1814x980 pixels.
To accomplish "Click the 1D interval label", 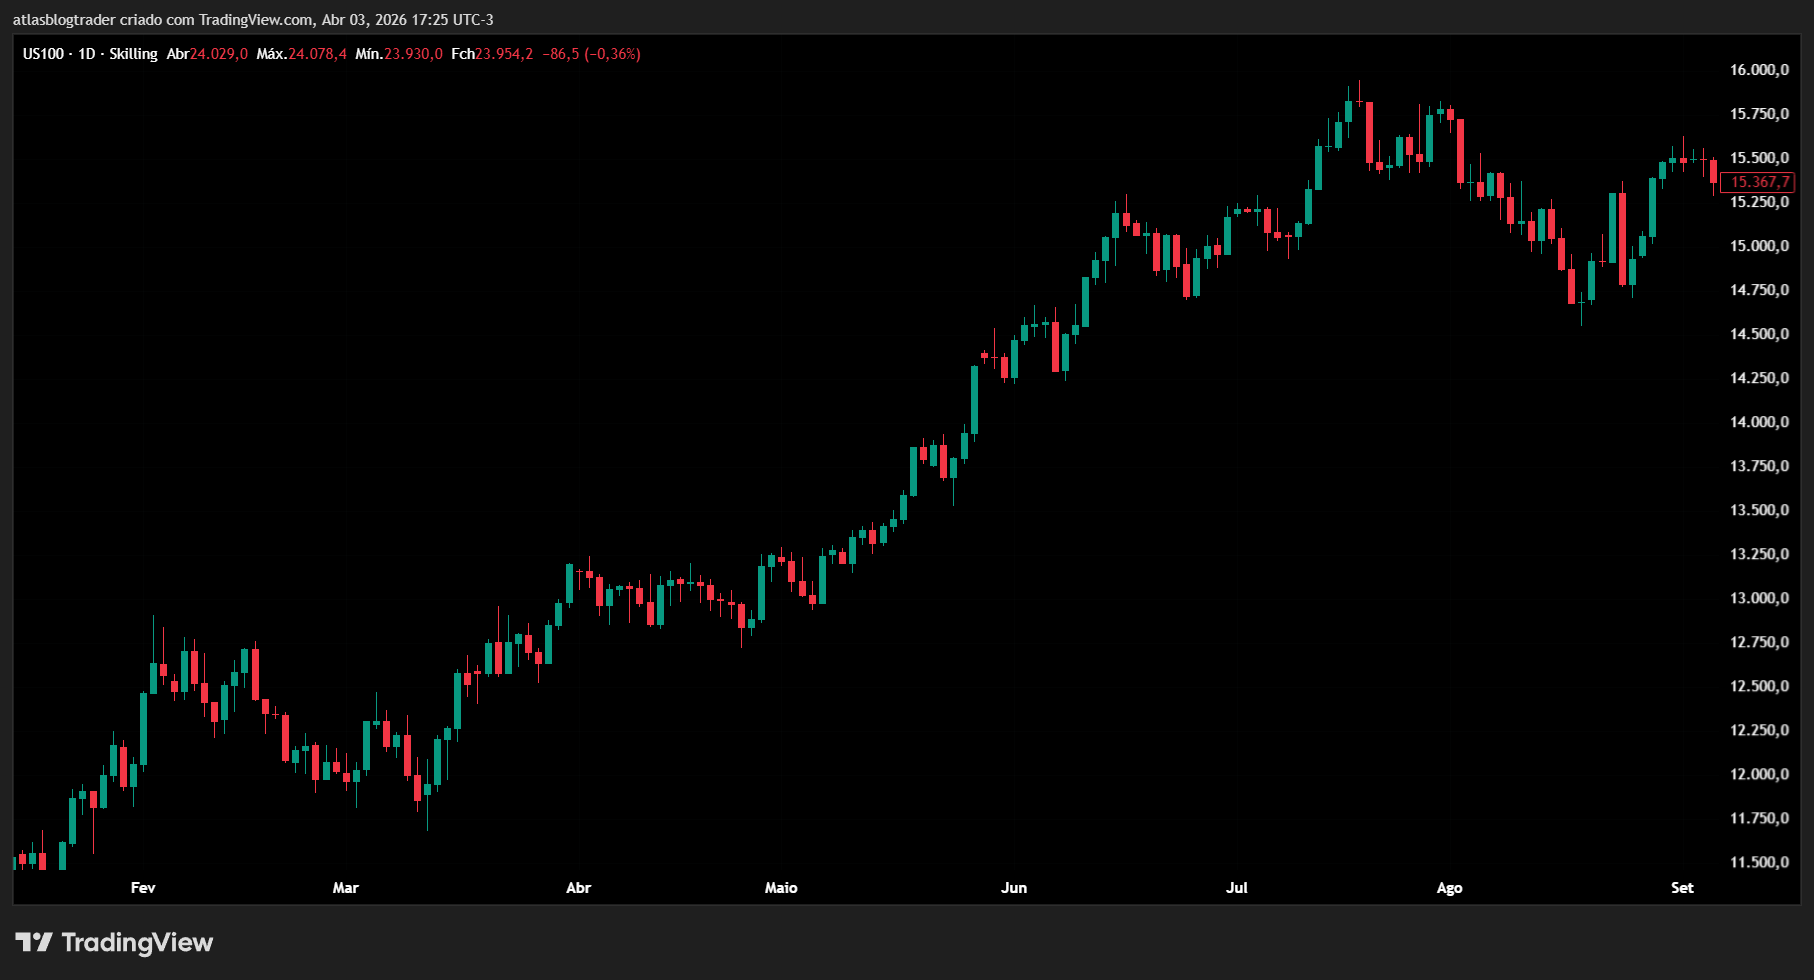I will [x=87, y=54].
